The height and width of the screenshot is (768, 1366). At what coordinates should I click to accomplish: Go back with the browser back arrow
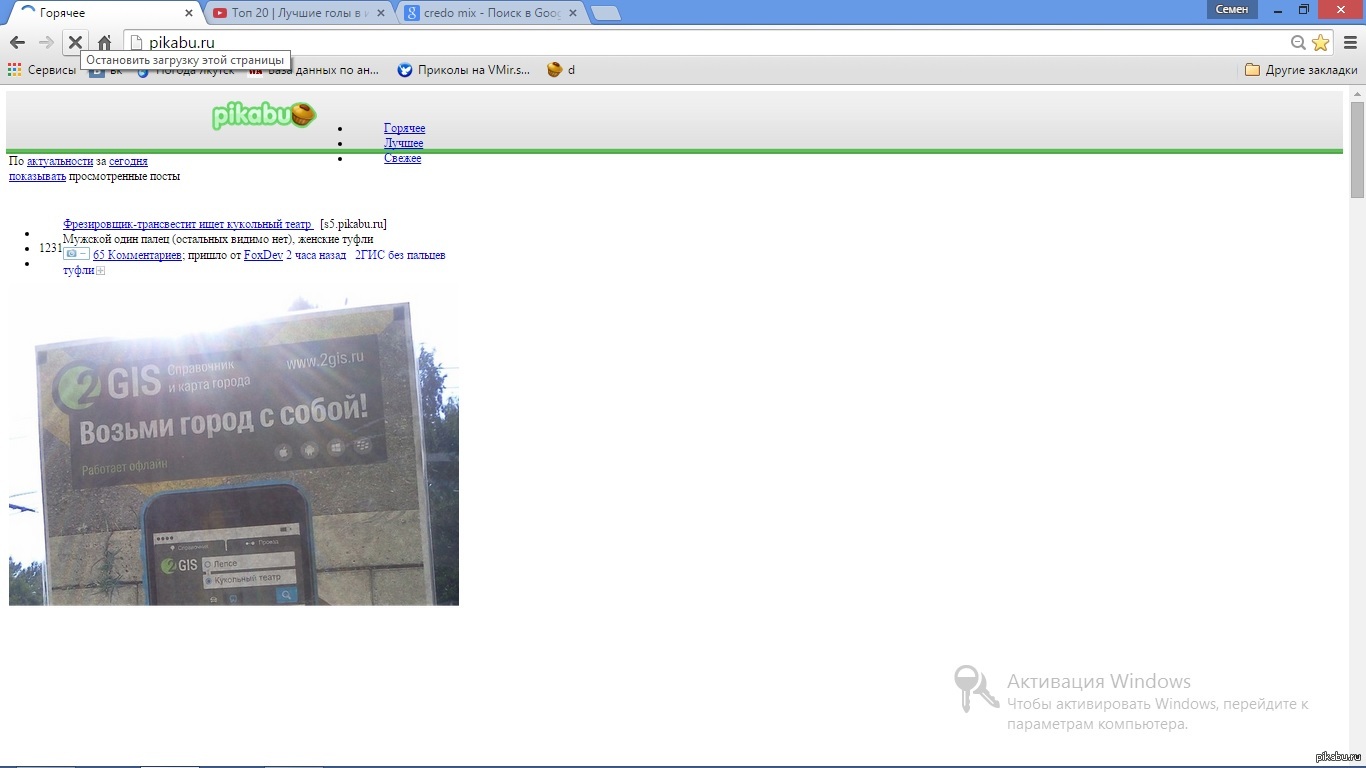point(17,42)
